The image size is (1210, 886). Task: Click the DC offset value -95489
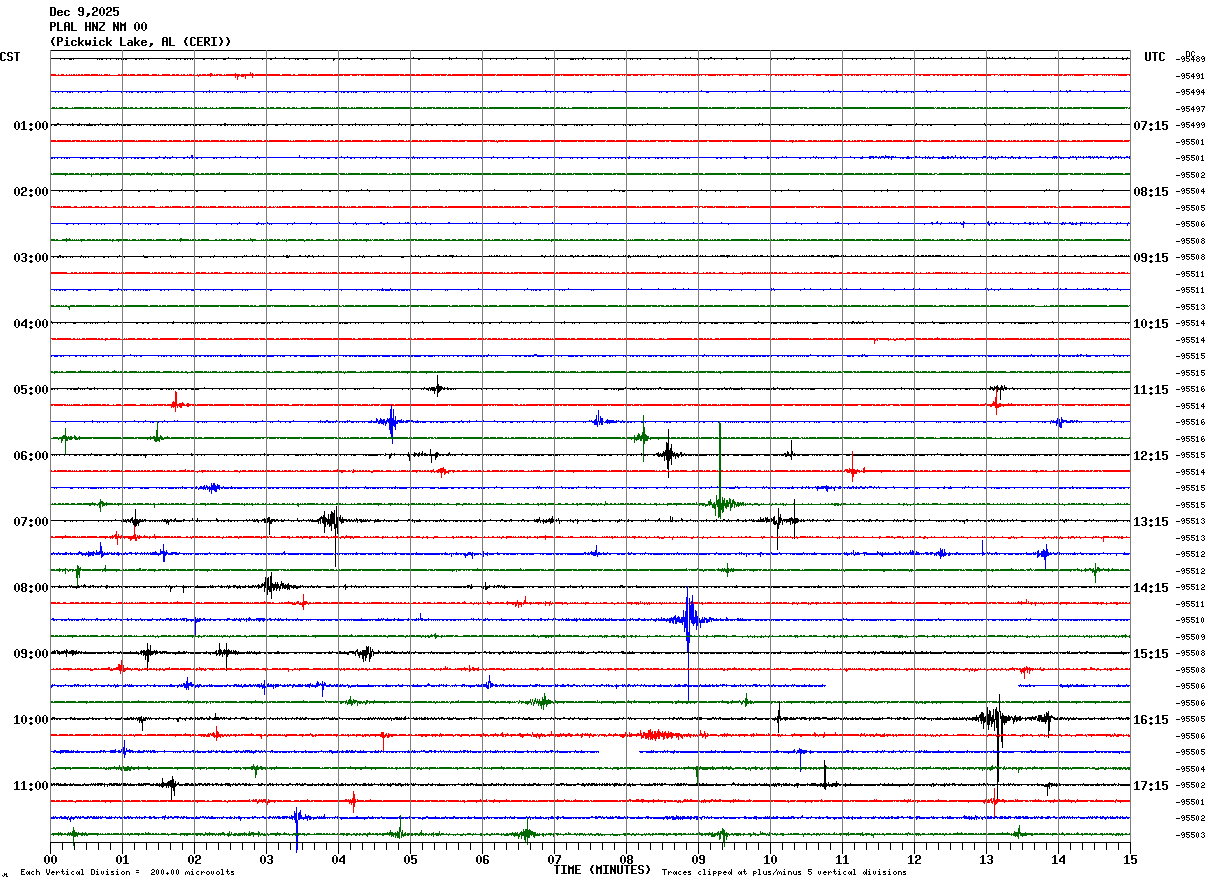tap(1191, 60)
